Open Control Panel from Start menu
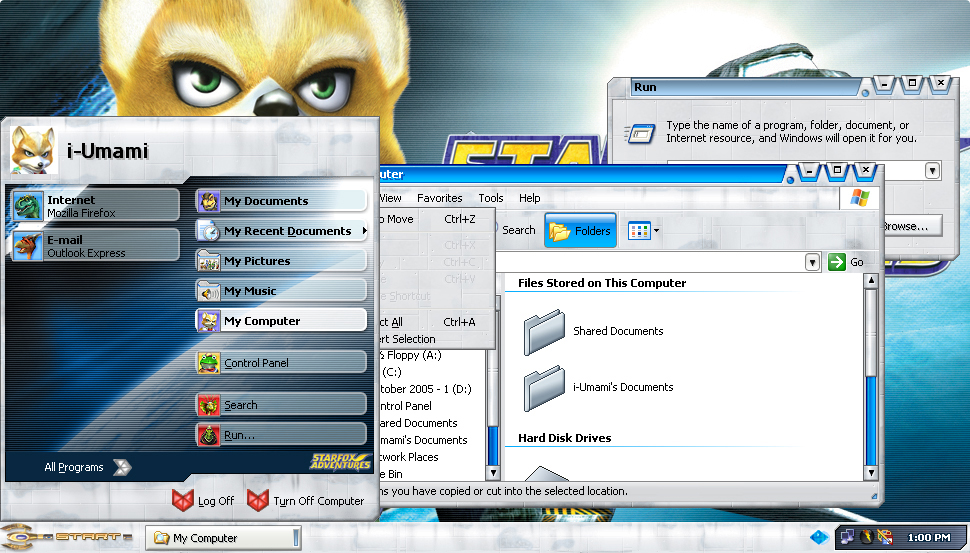 coord(281,363)
